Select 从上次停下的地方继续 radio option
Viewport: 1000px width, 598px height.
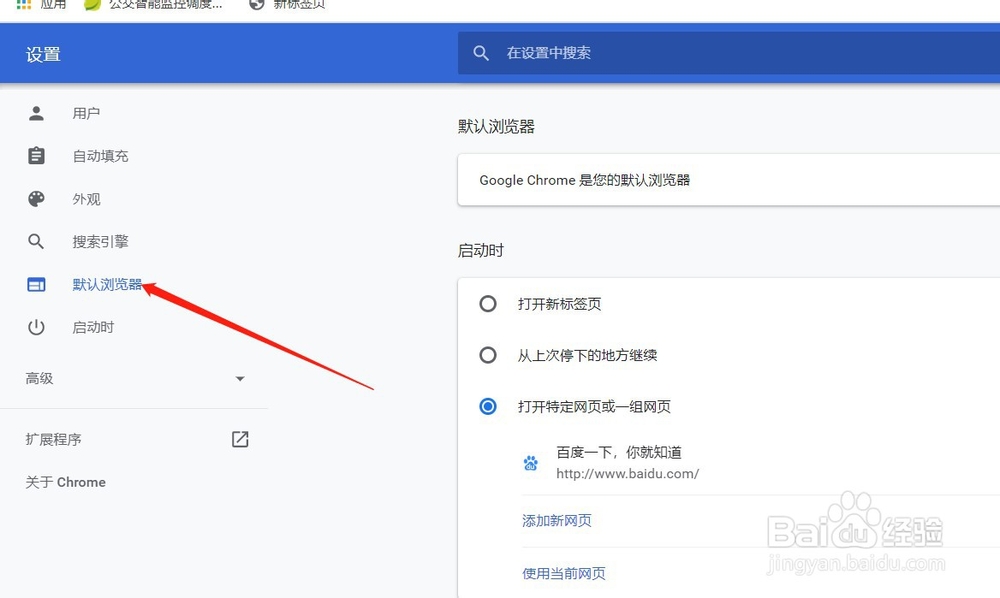coord(488,355)
